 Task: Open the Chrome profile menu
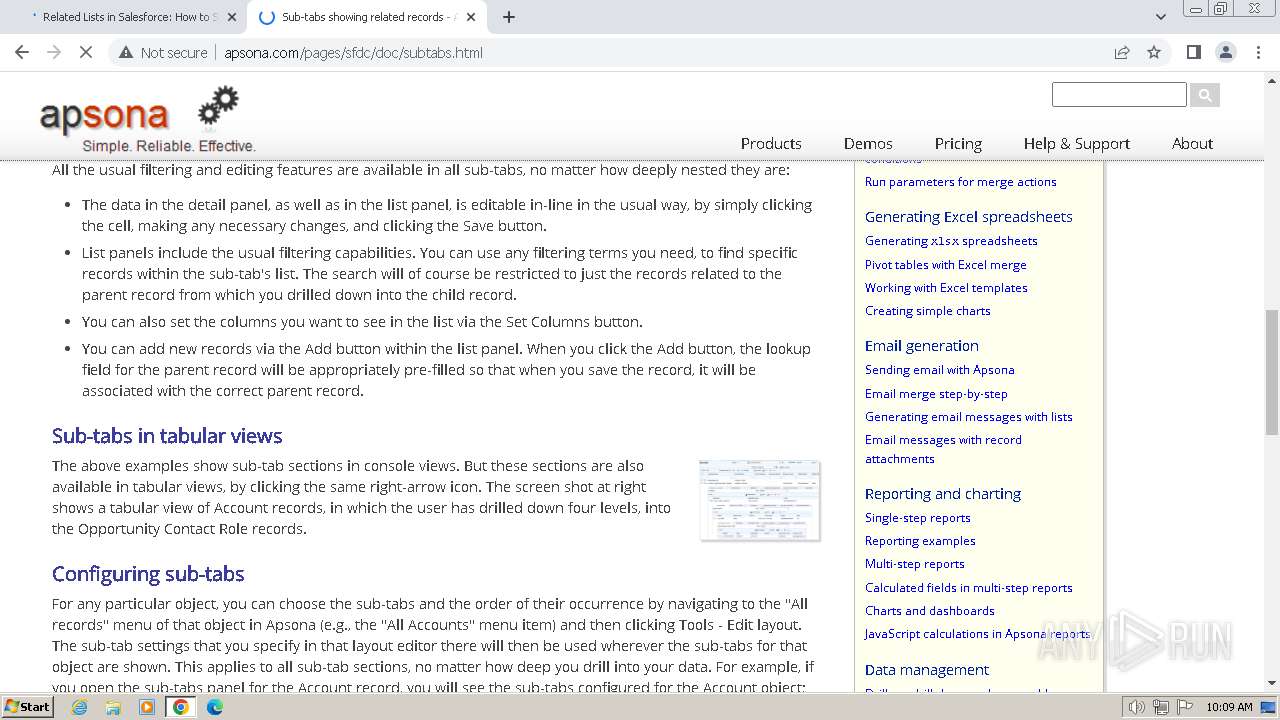tap(1225, 52)
